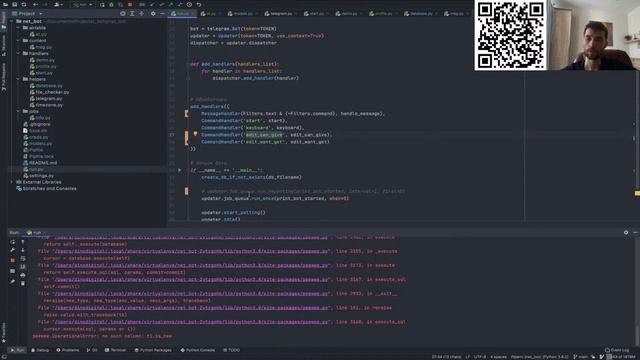Screen dimensions: 640x360
Task: Select README.md in project tree
Action: coord(43,162)
